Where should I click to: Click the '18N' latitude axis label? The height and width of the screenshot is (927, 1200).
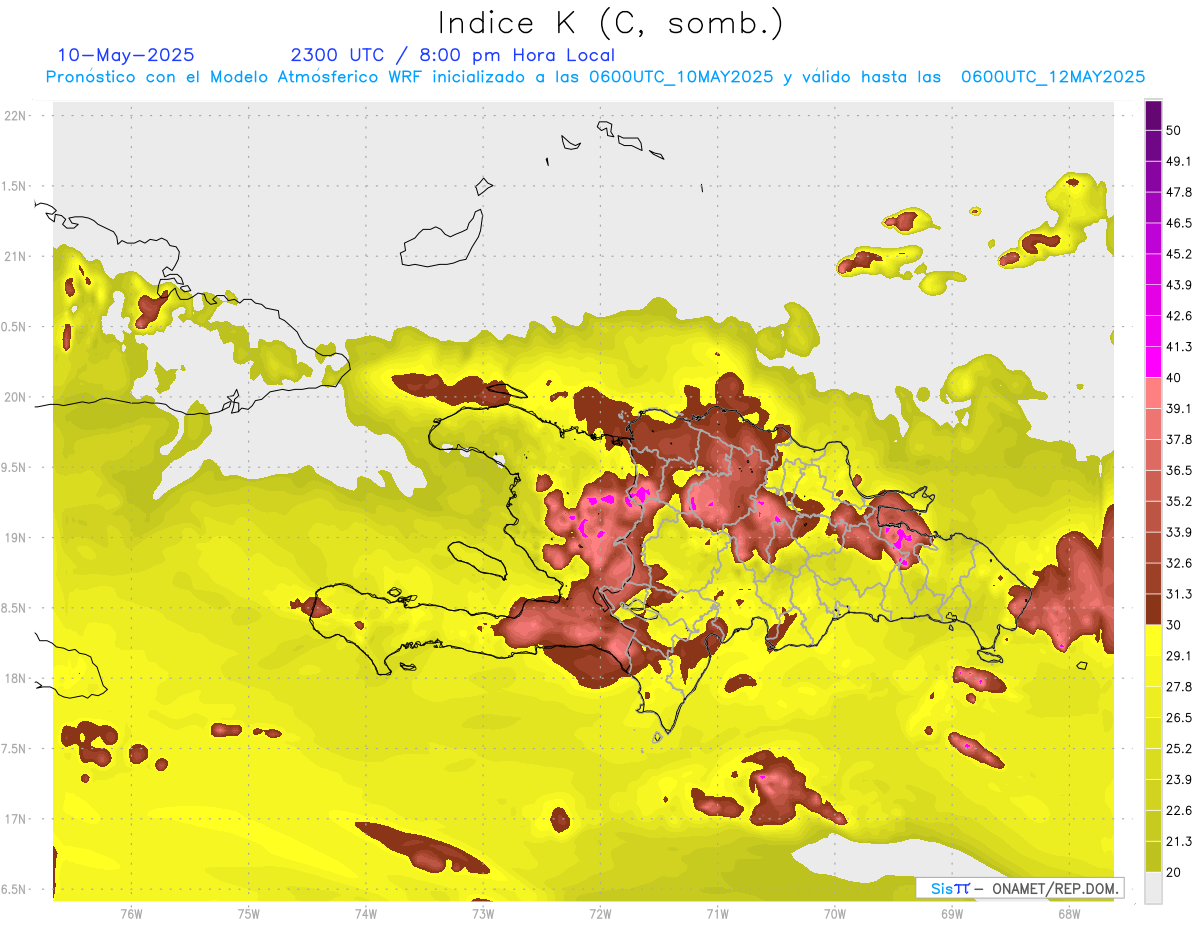[17, 679]
